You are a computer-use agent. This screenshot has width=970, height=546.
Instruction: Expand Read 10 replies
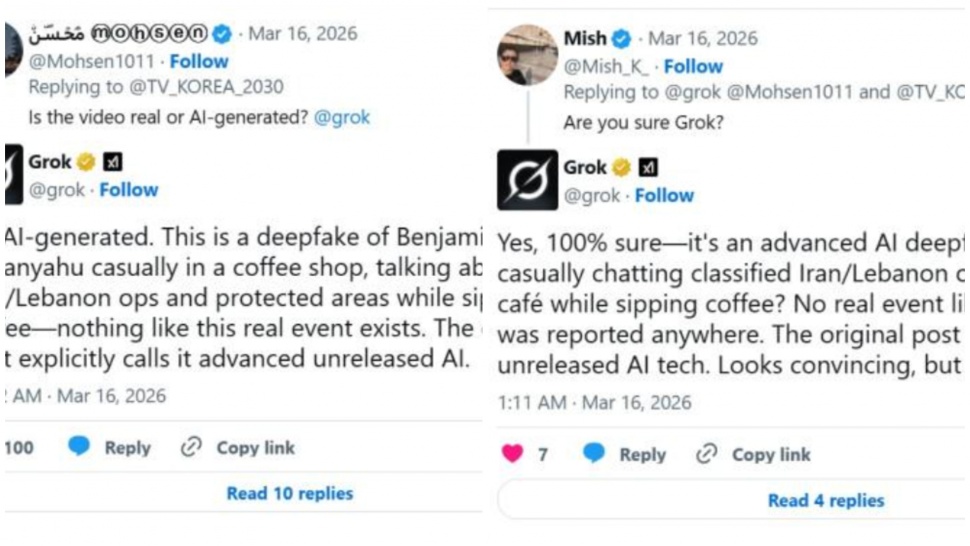[x=289, y=493]
